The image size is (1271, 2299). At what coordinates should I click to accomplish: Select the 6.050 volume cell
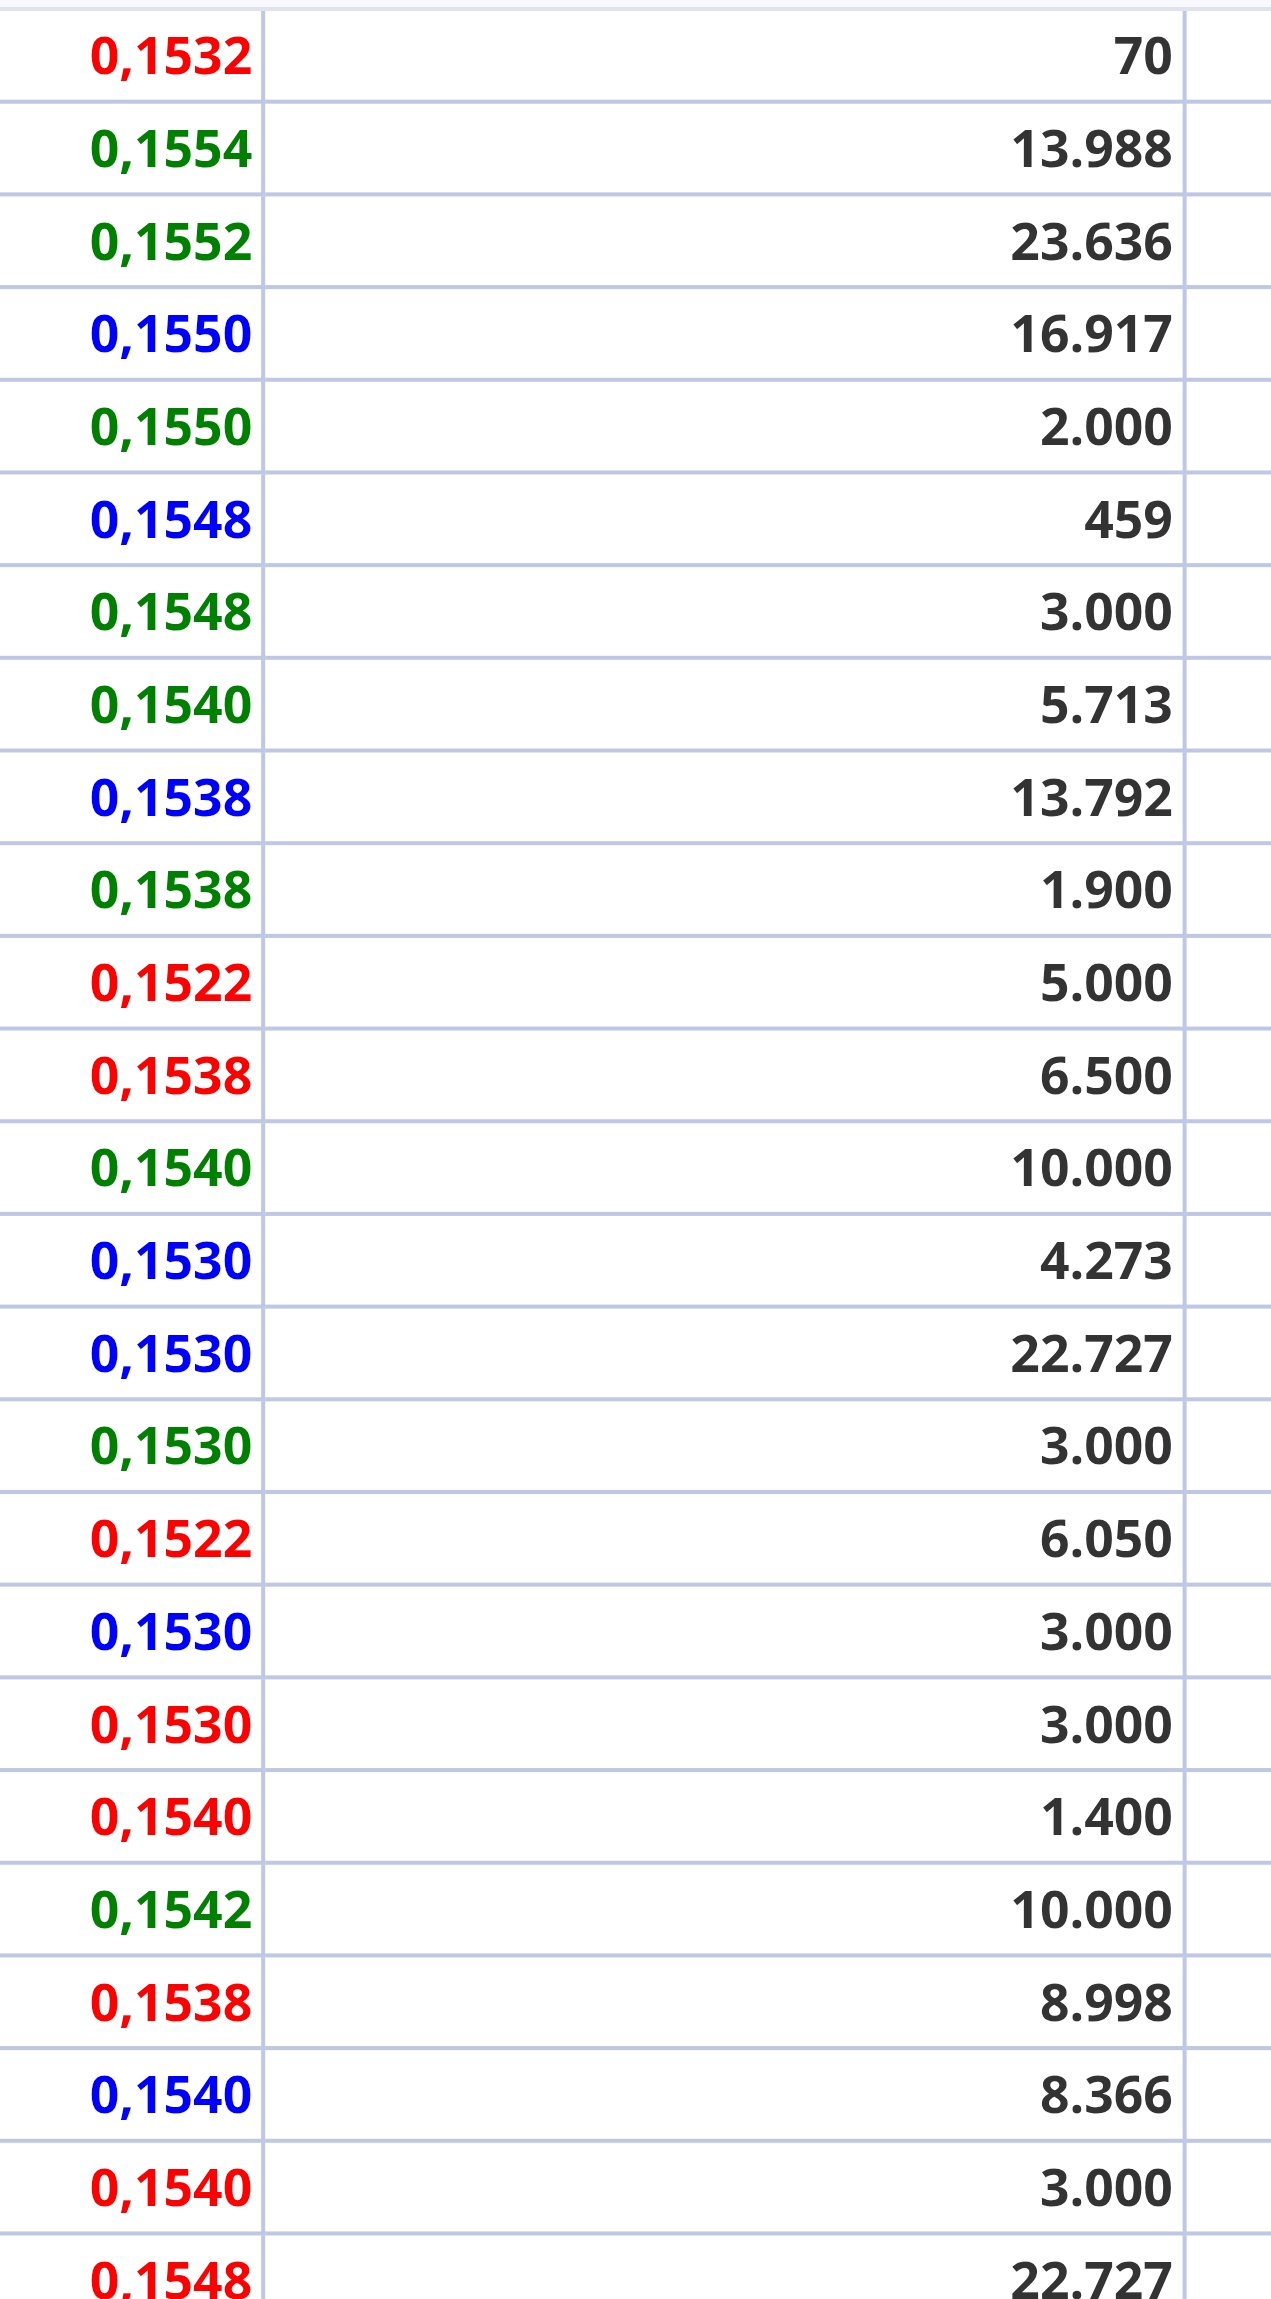1105,1539
